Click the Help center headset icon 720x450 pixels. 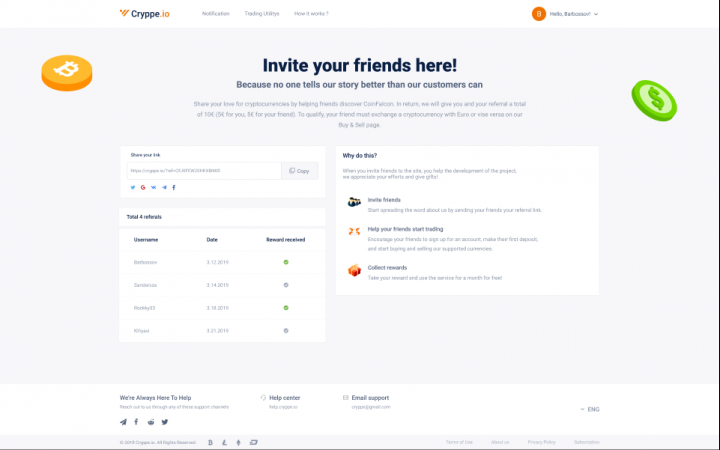click(x=264, y=398)
